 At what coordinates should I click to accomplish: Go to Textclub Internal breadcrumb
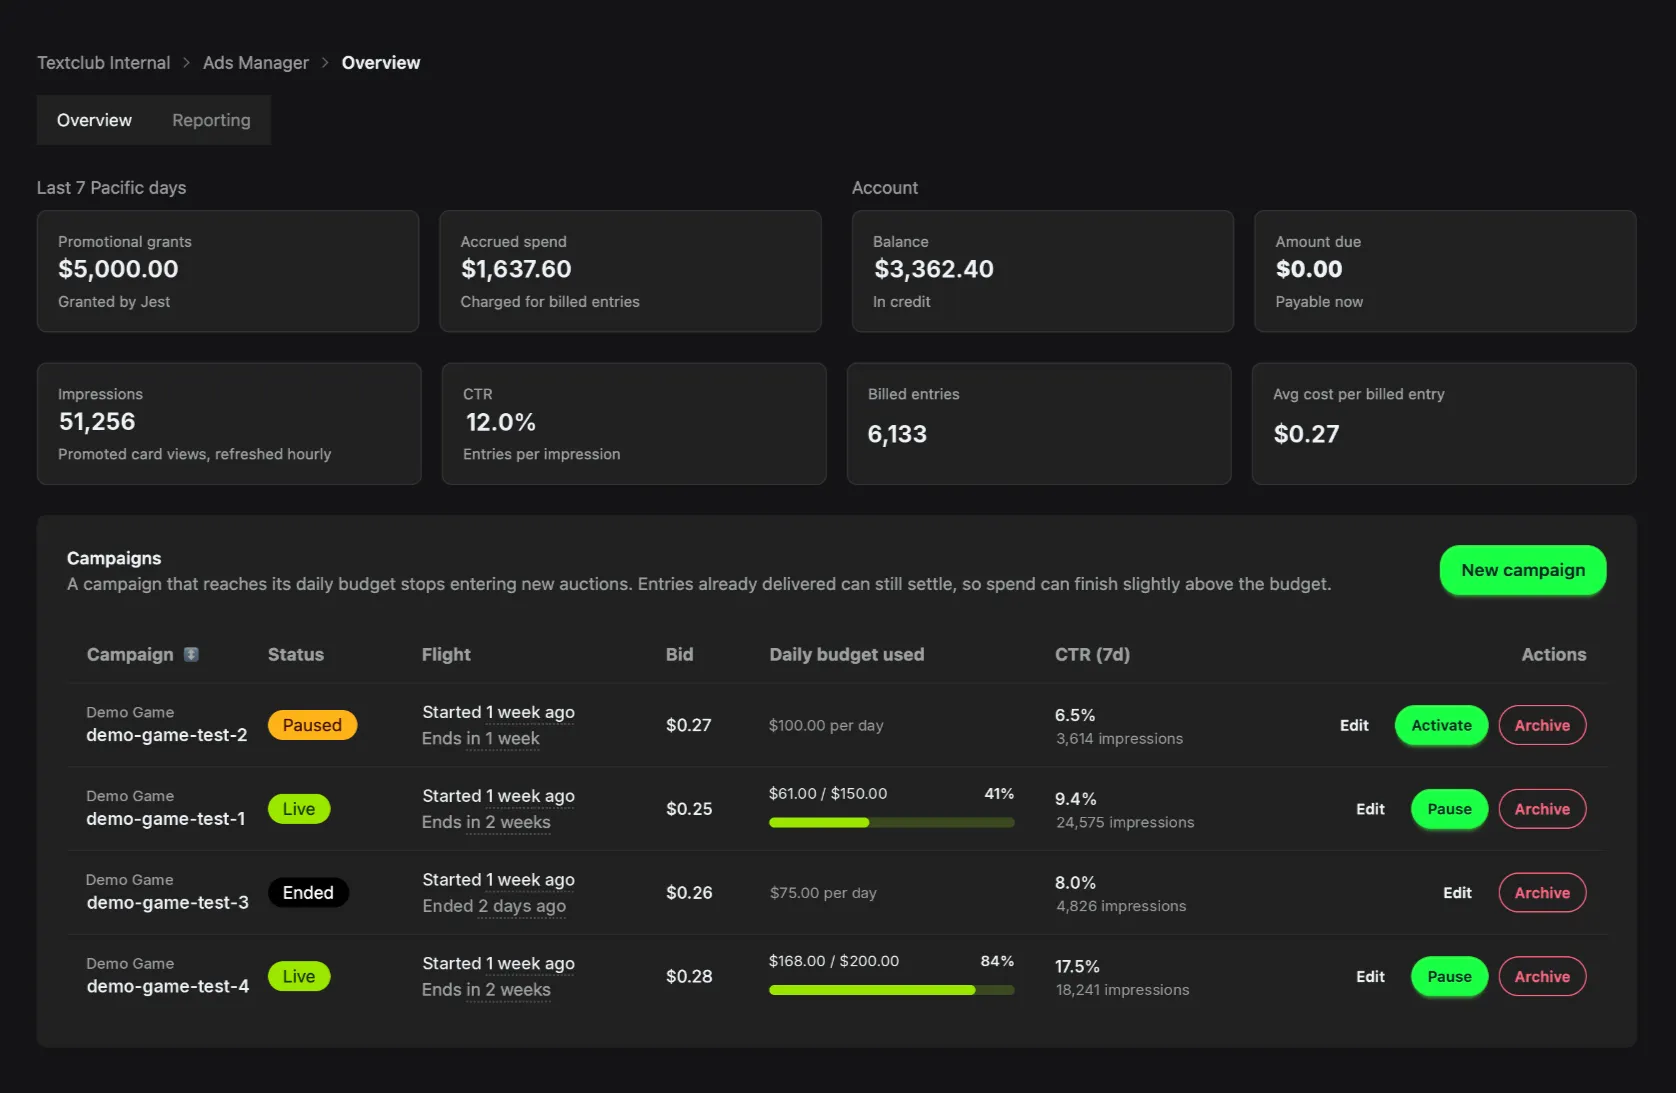104,63
